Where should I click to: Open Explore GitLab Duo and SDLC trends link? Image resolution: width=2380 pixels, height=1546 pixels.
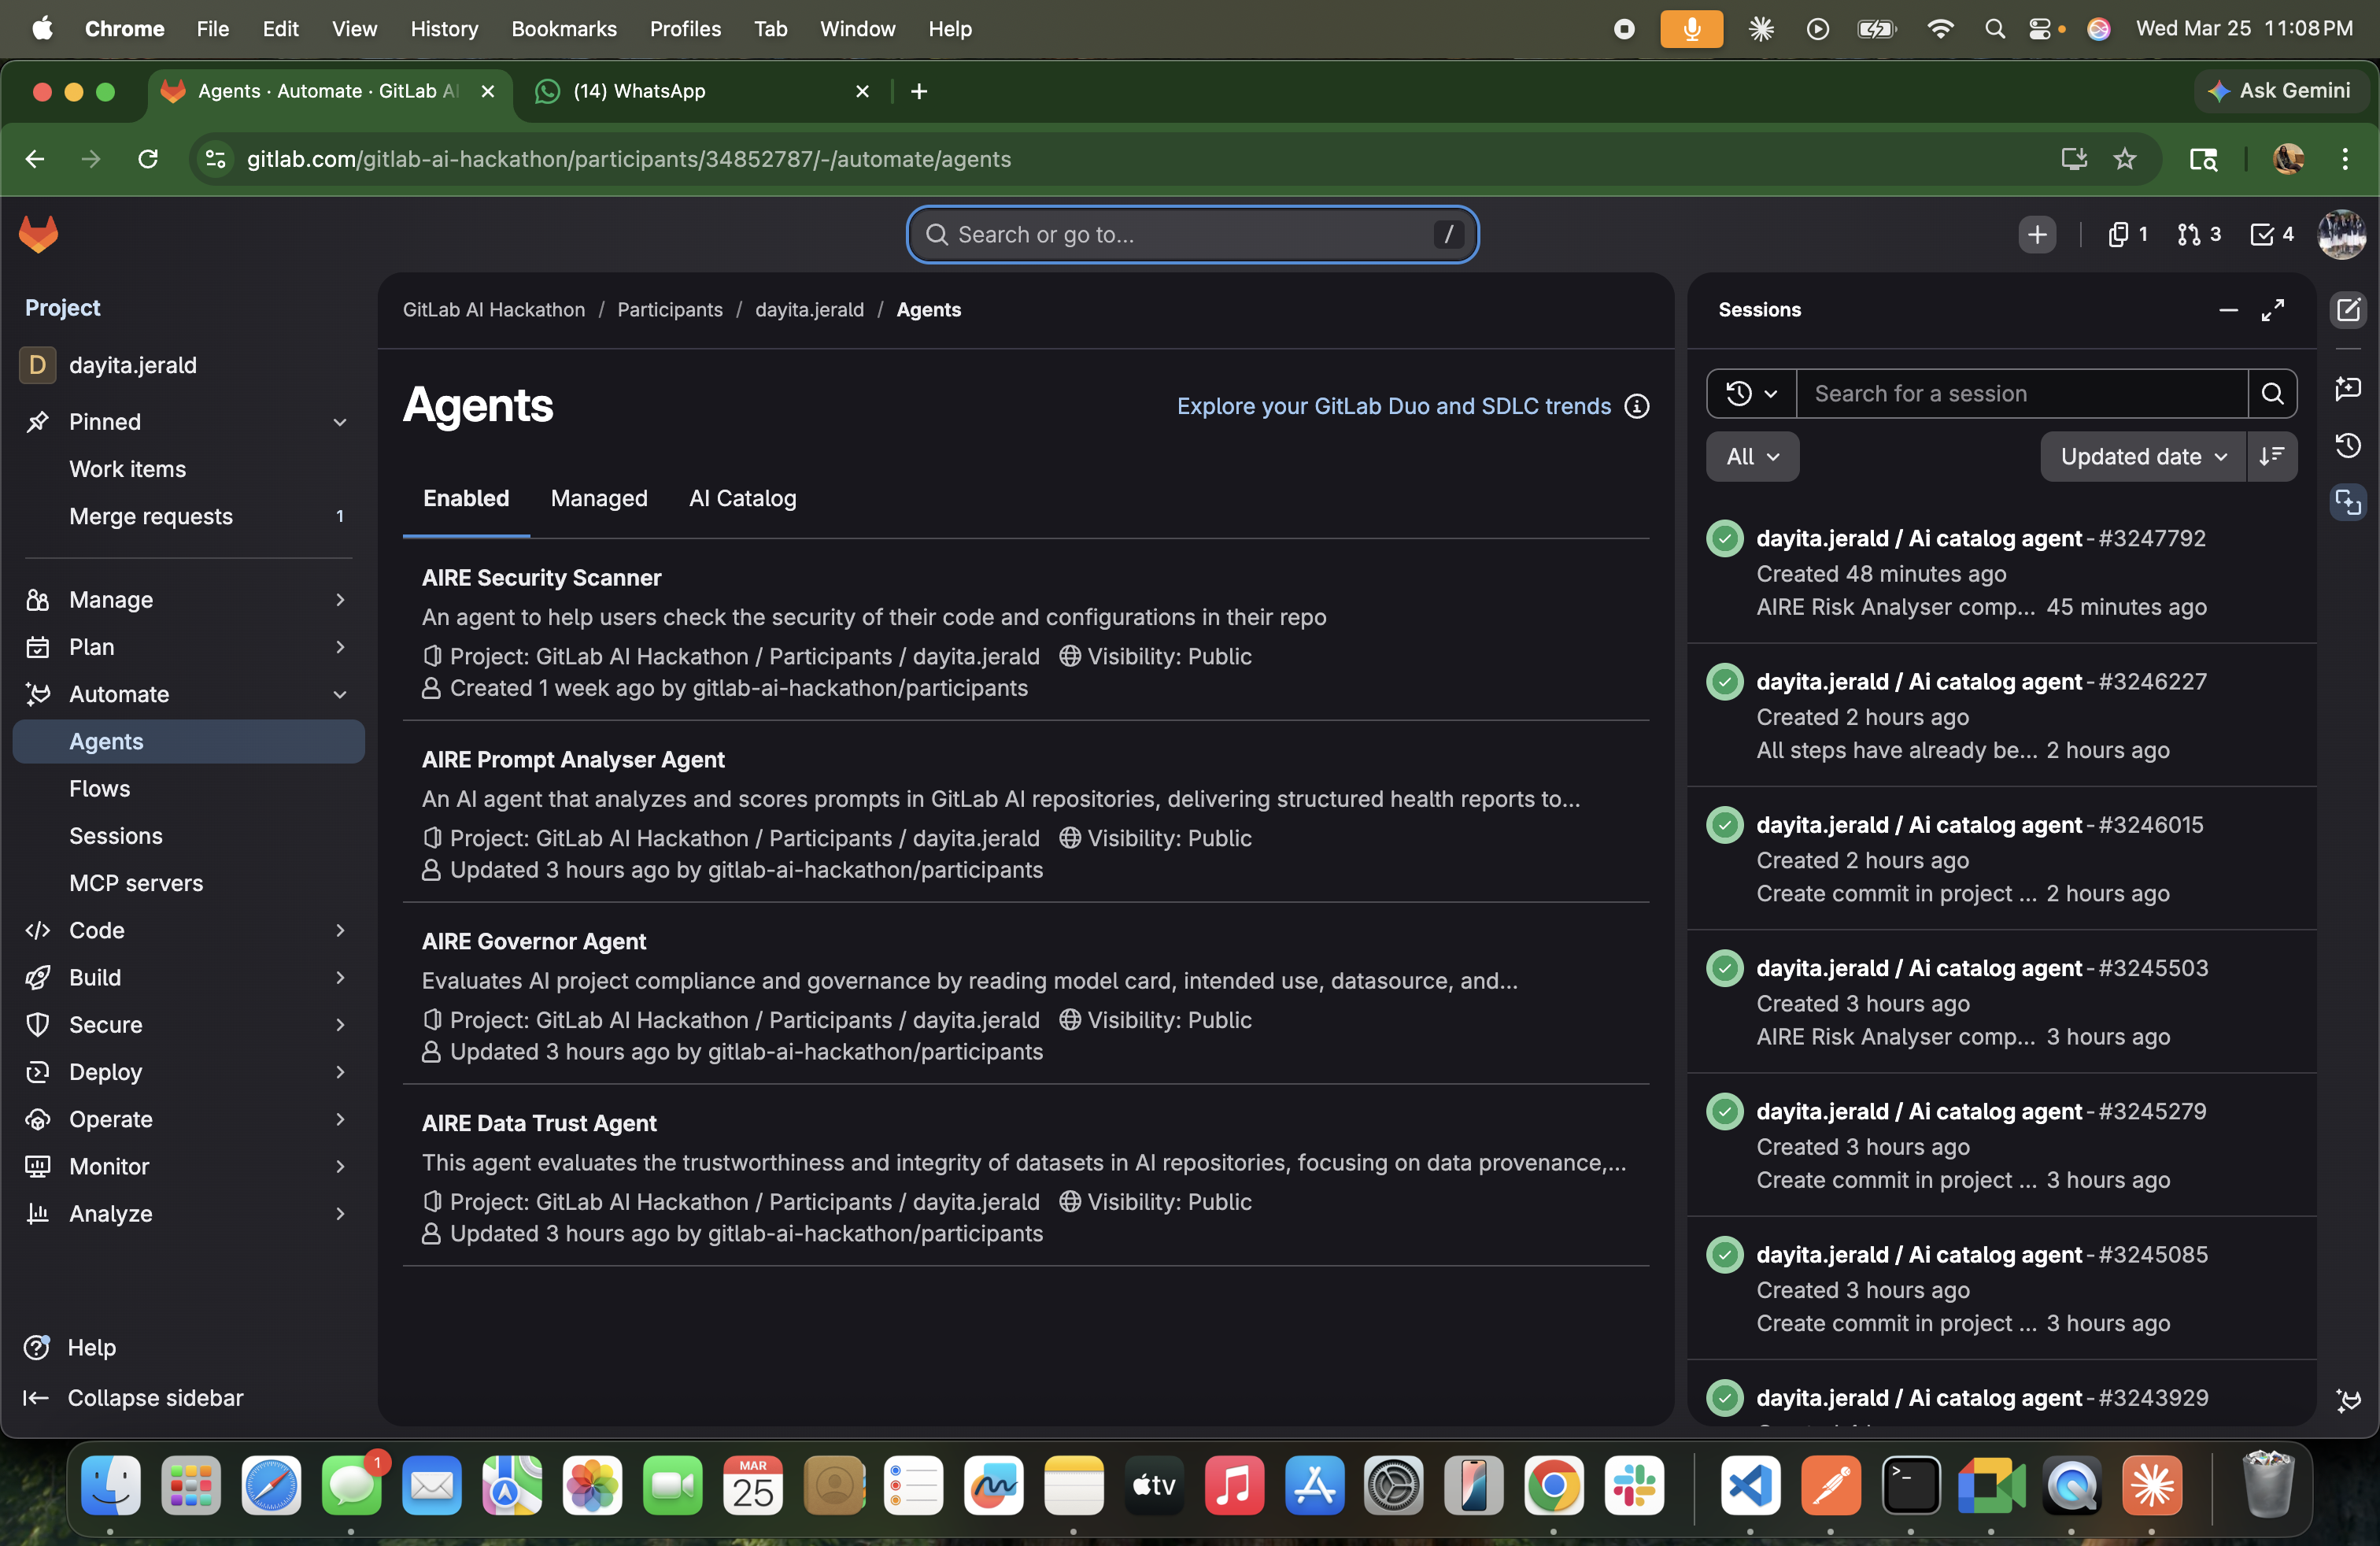[x=1393, y=406]
